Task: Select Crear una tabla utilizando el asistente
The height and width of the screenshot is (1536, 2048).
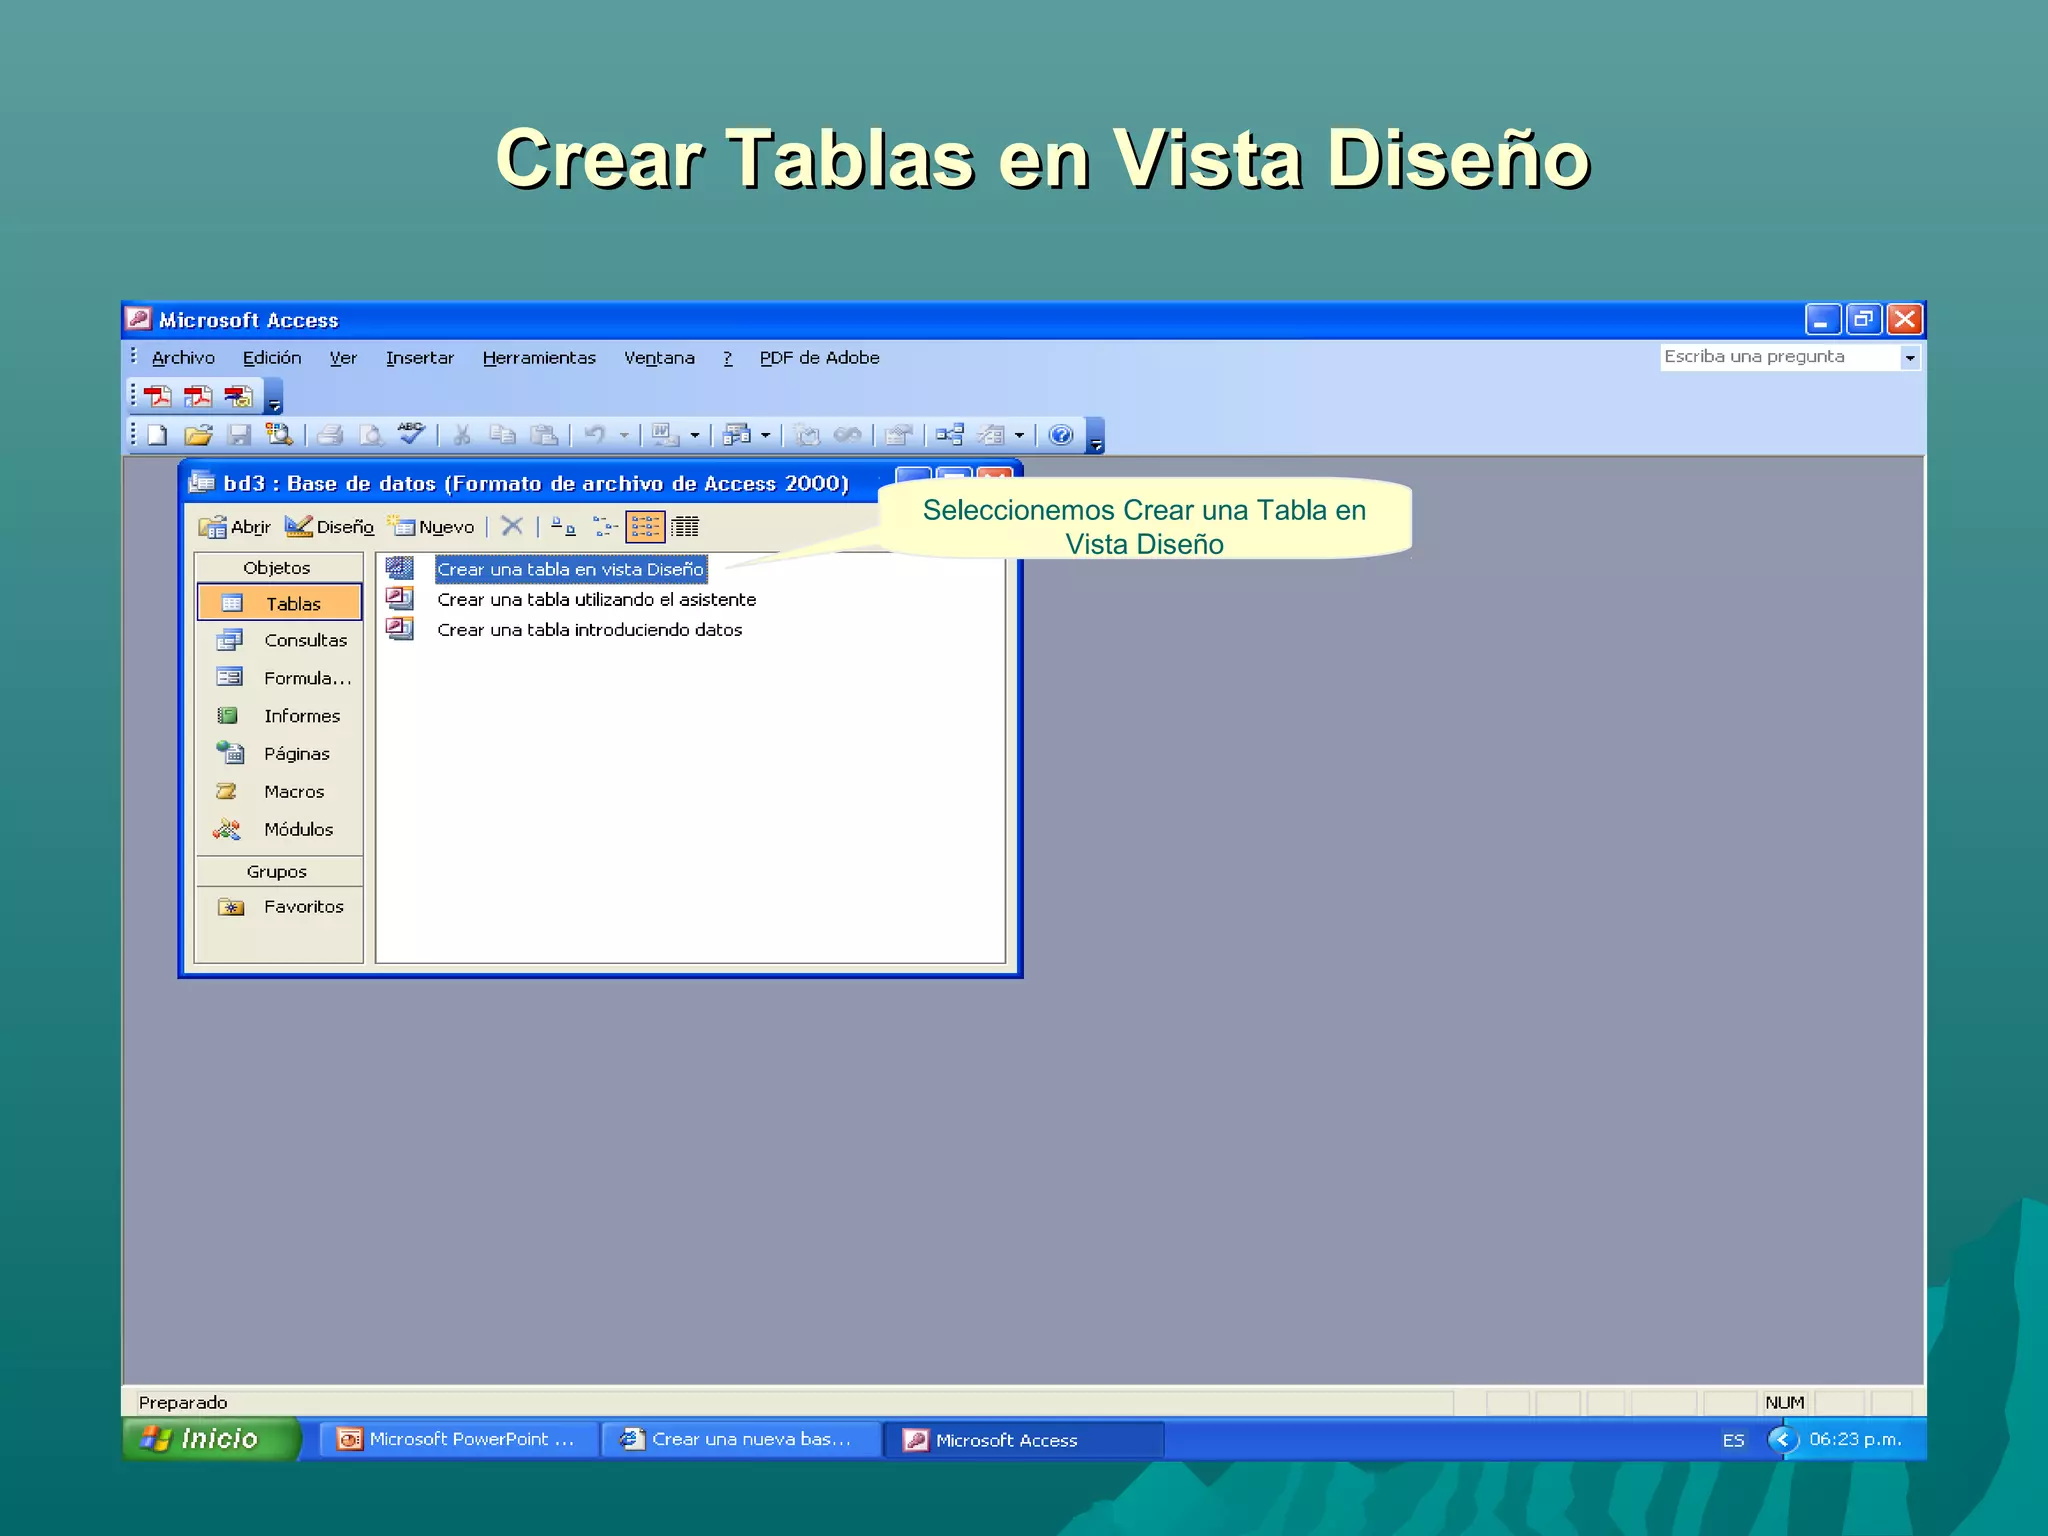Action: (x=596, y=599)
